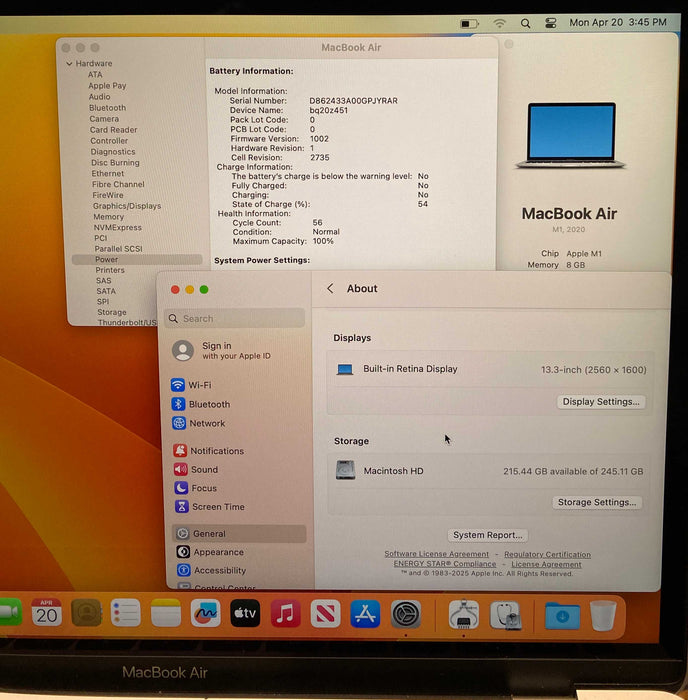Image resolution: width=688 pixels, height=700 pixels.
Task: Click the Macintosh HD storage row
Action: [490, 471]
